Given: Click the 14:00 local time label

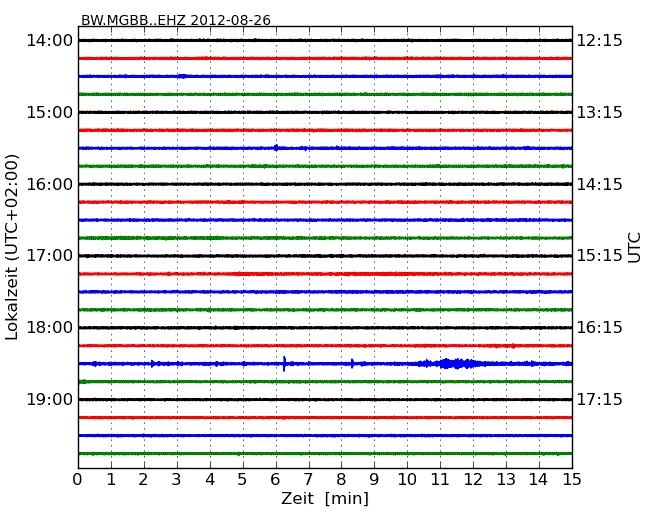Looking at the screenshot, I should pos(49,41).
